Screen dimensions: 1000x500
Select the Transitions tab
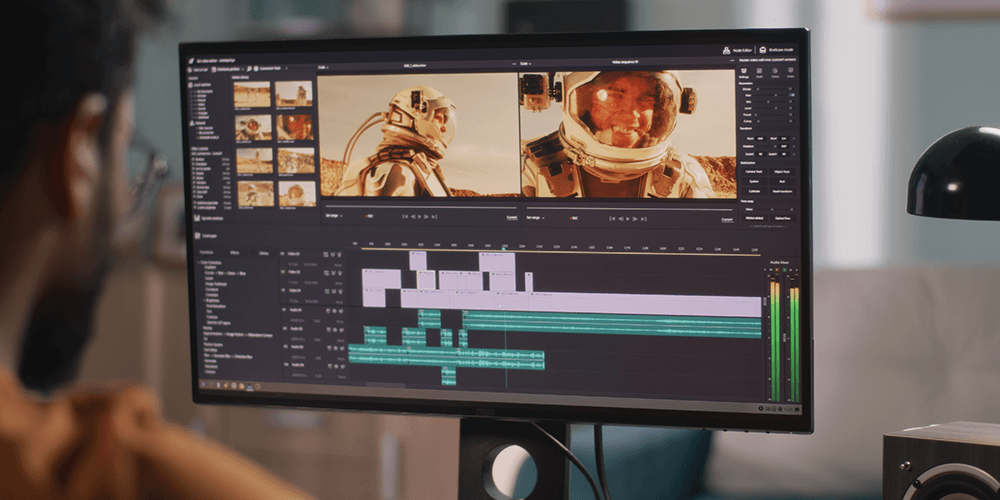pyautogui.click(x=207, y=253)
